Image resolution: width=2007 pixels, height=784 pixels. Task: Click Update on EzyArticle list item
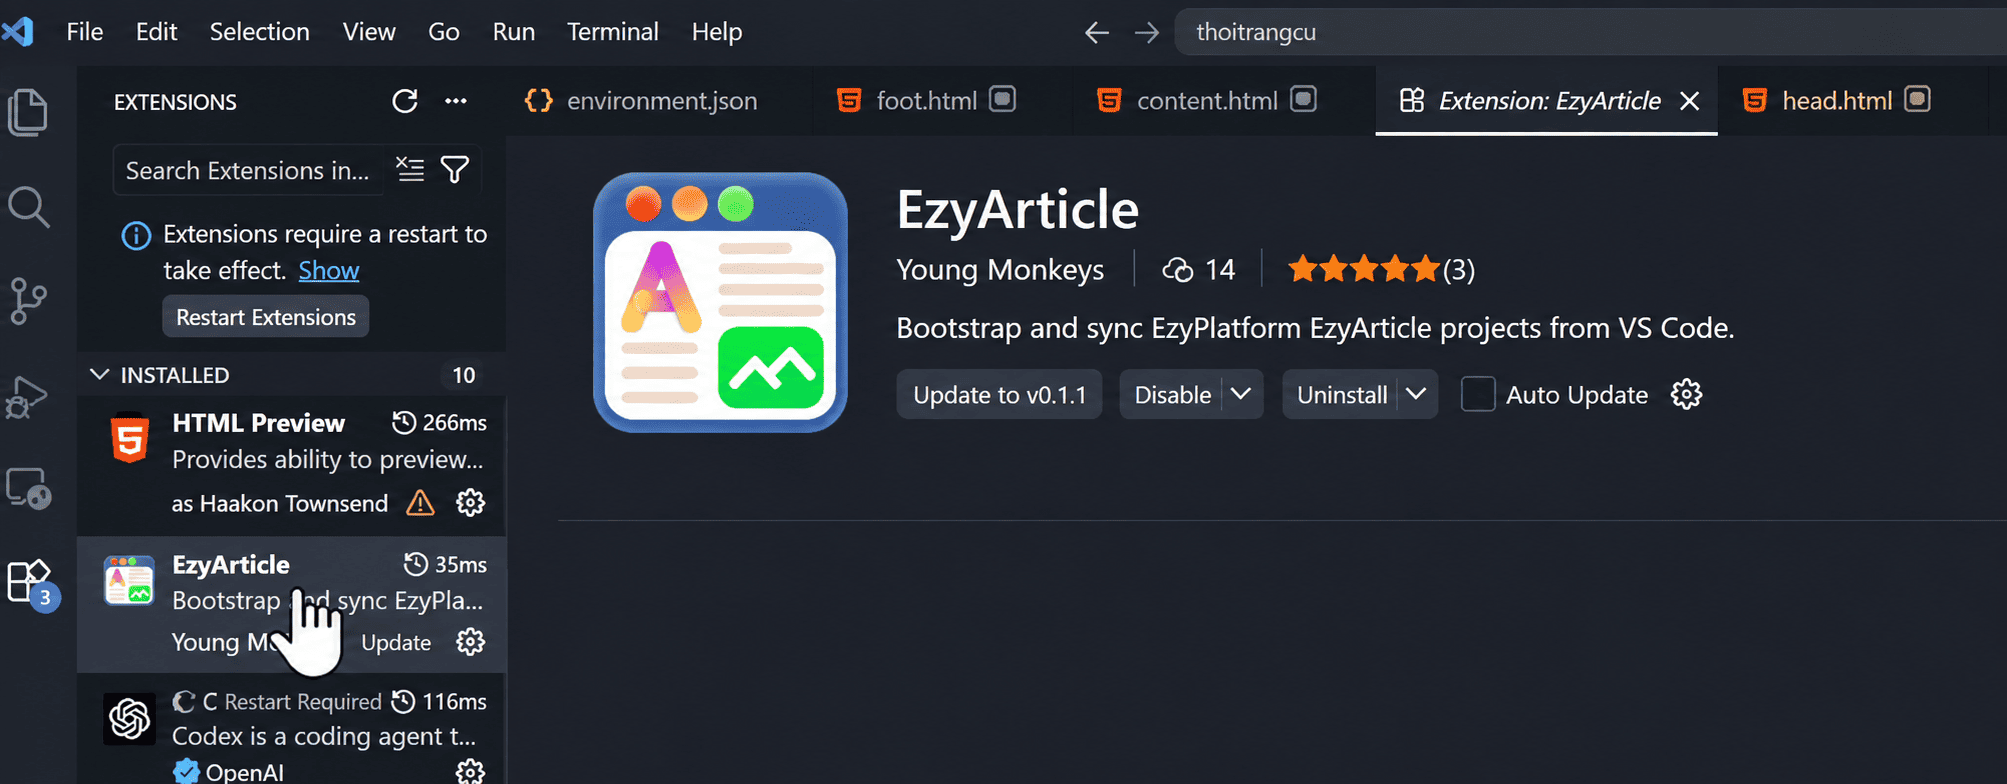[x=396, y=643]
